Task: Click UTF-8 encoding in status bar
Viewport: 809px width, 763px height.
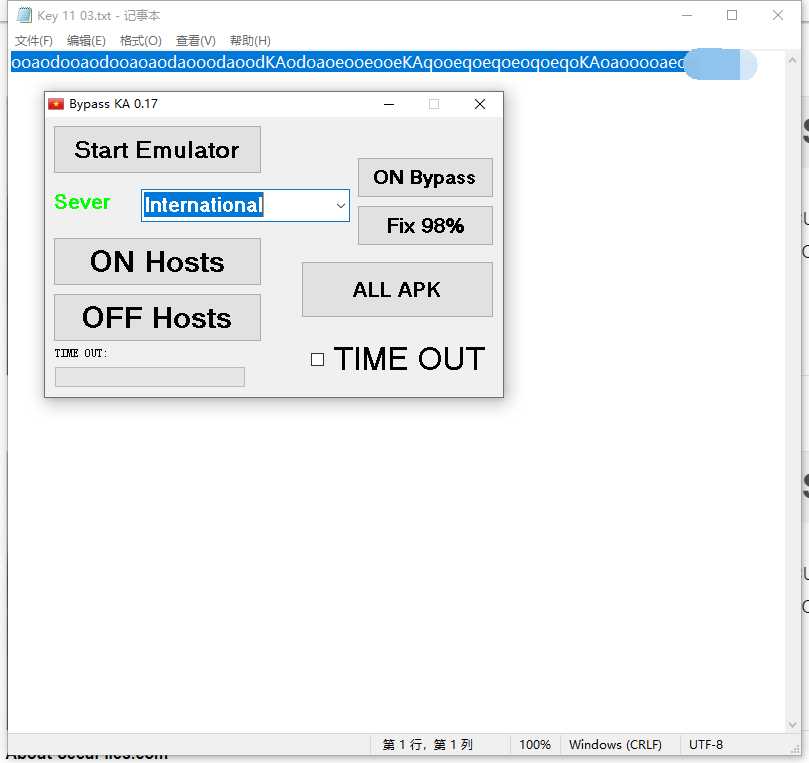Action: click(x=706, y=744)
